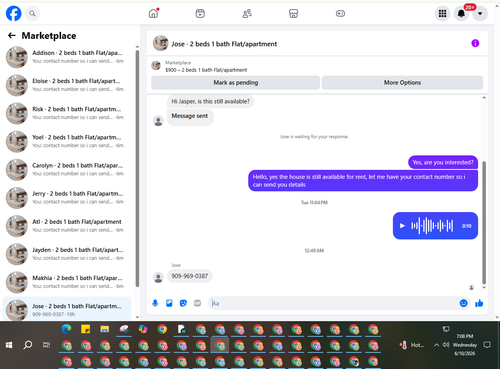Open File Explorer from taskbar

[x=105, y=329]
